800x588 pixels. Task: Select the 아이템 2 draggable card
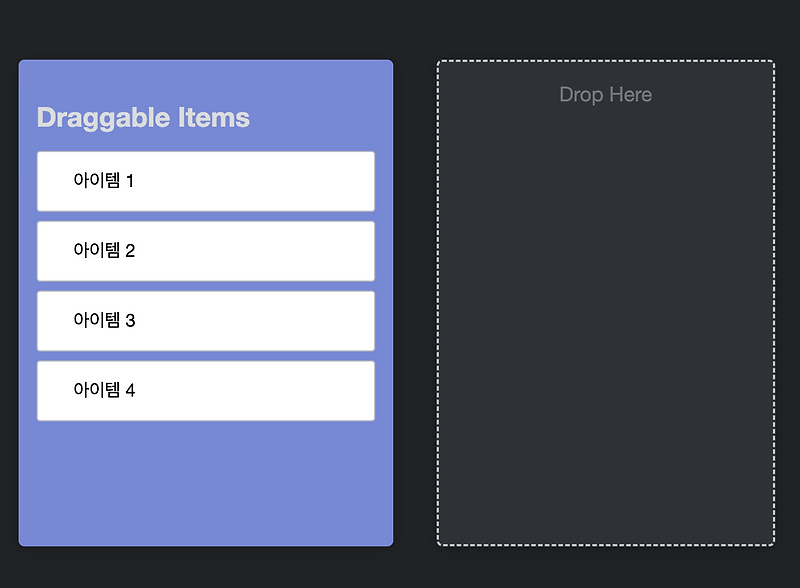point(205,251)
